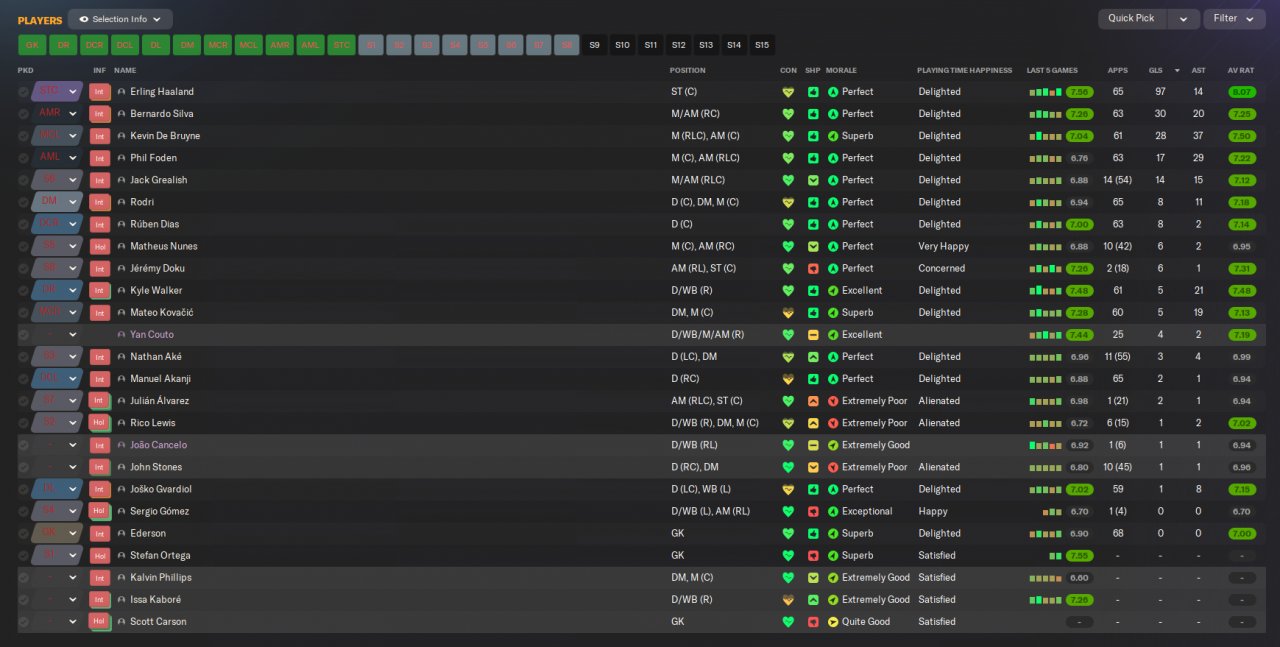This screenshot has width=1280, height=647.
Task: Click match sharpness icon for Julián Álvarez
Action: (813, 401)
